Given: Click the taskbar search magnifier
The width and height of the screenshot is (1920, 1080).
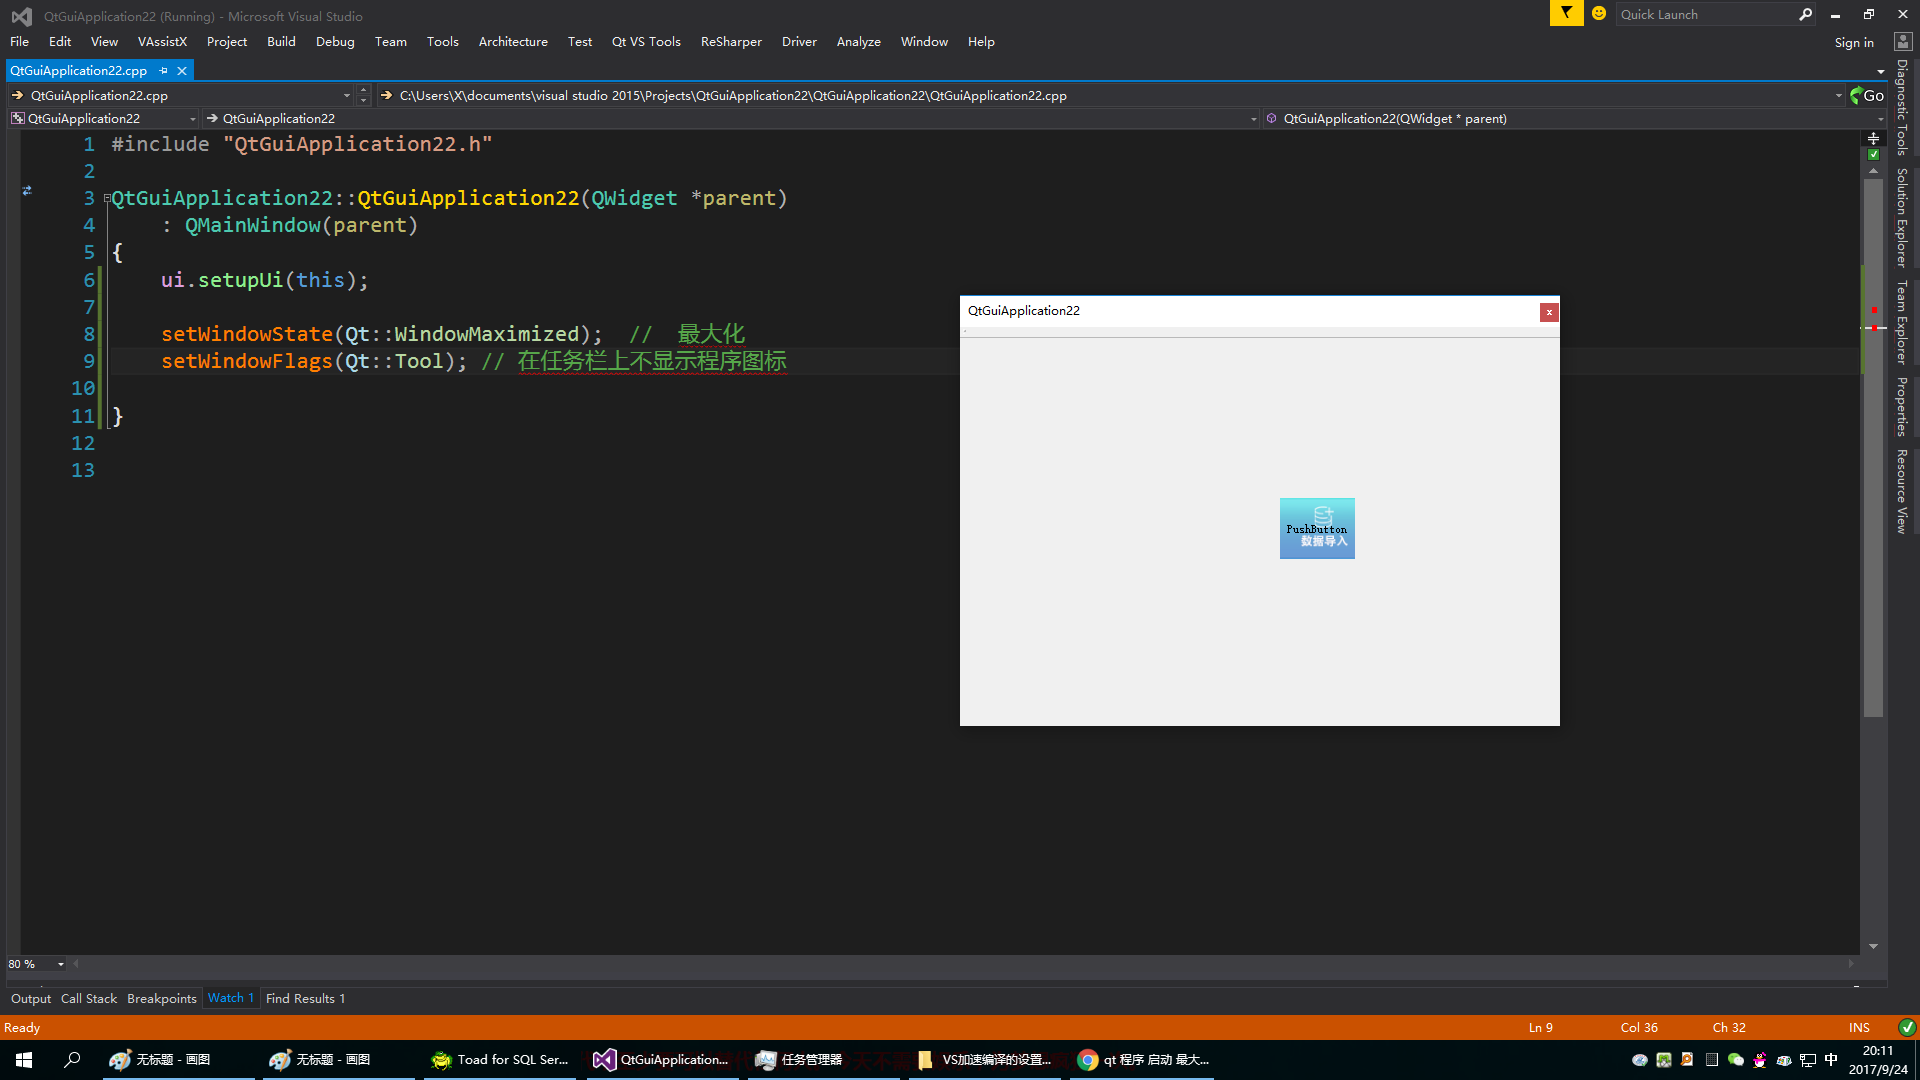Looking at the screenshot, I should (x=72, y=1060).
